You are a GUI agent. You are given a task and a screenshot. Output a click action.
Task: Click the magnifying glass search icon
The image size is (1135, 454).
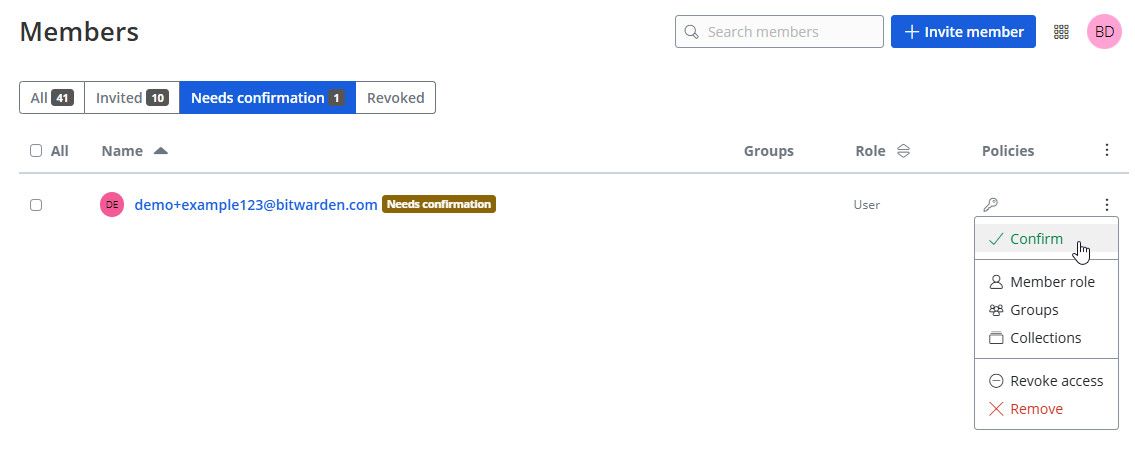coord(691,32)
